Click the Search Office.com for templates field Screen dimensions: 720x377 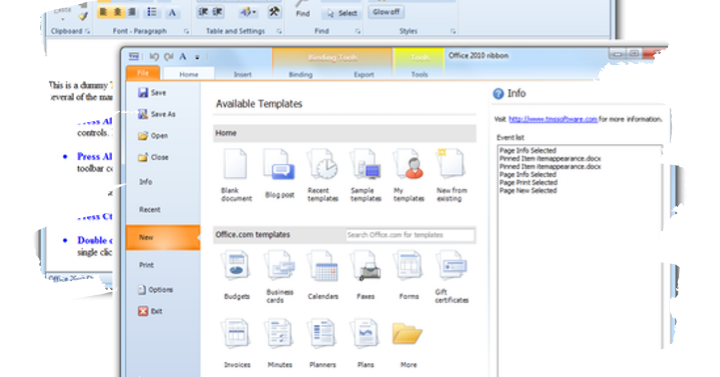[410, 235]
